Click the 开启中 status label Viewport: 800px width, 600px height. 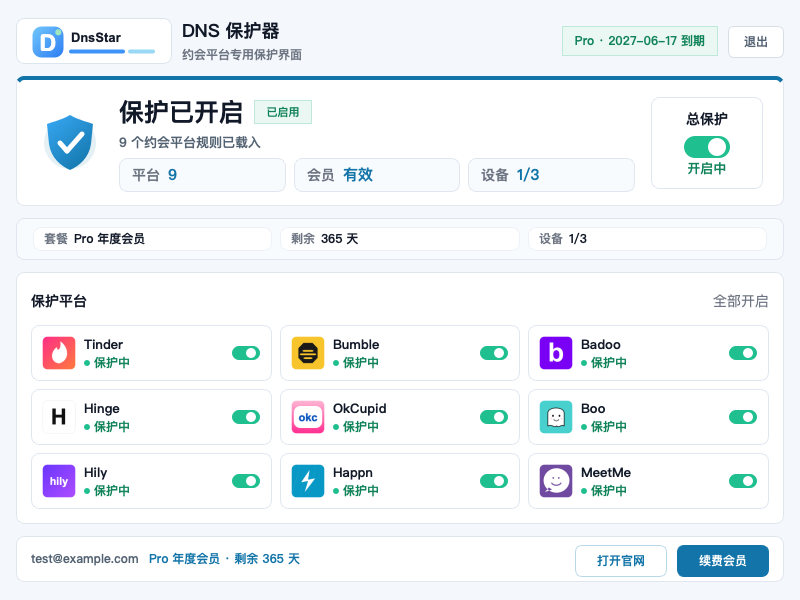point(707,168)
